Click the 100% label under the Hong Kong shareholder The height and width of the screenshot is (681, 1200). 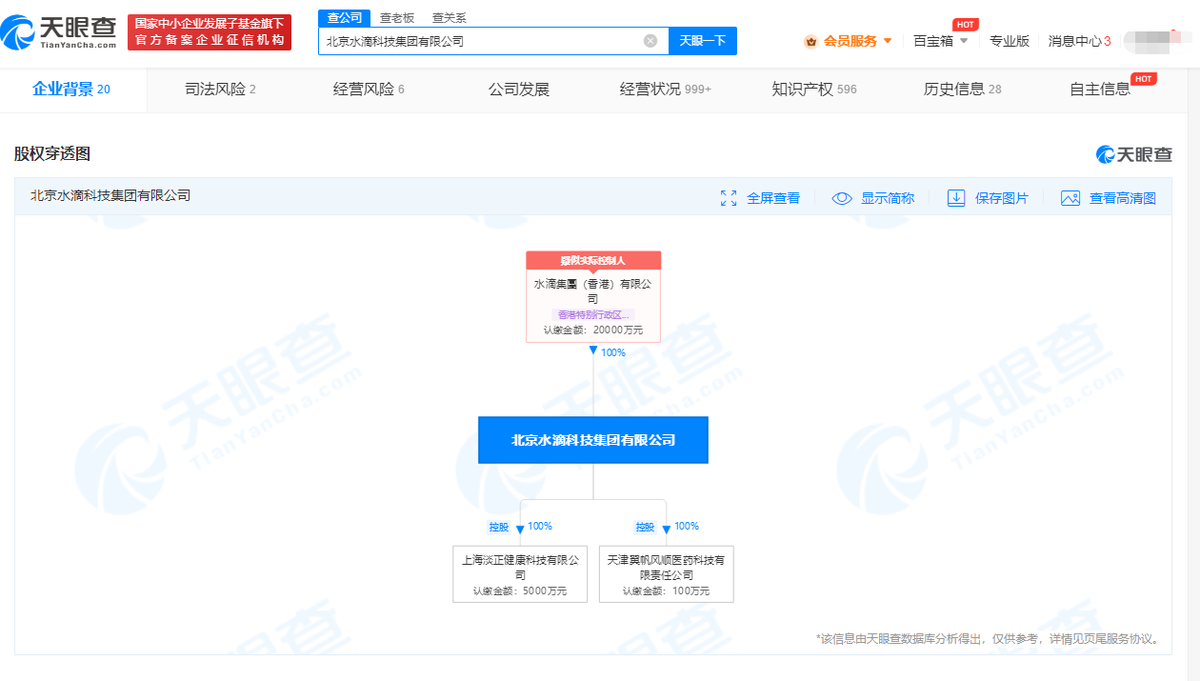pos(613,352)
